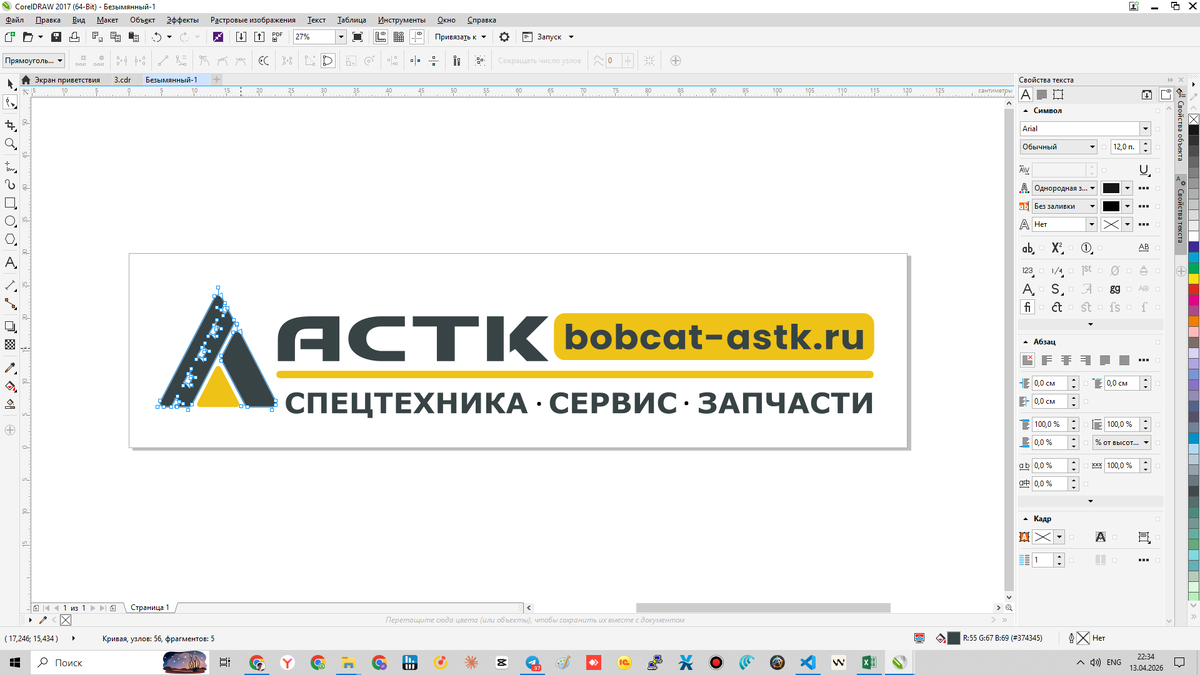Toggle Character tab in text properties

(x=1026, y=95)
